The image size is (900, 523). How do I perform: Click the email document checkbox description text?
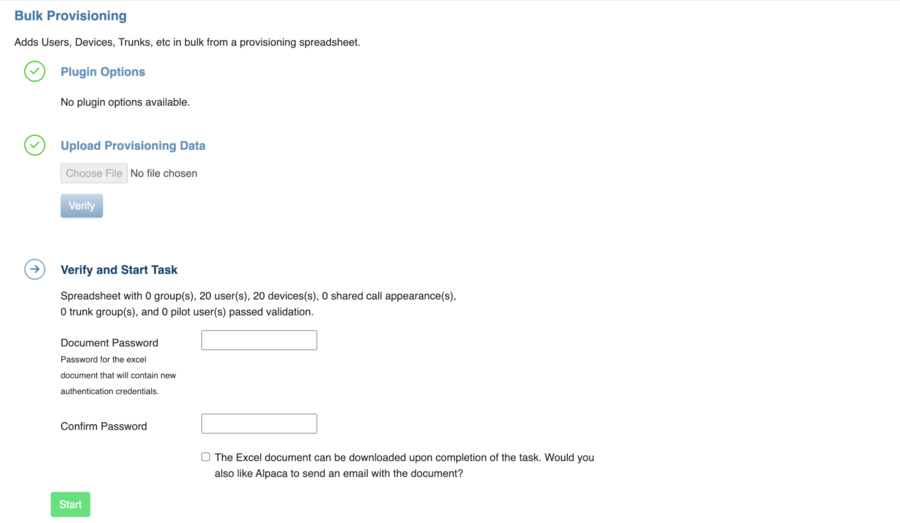pyautogui.click(x=404, y=466)
